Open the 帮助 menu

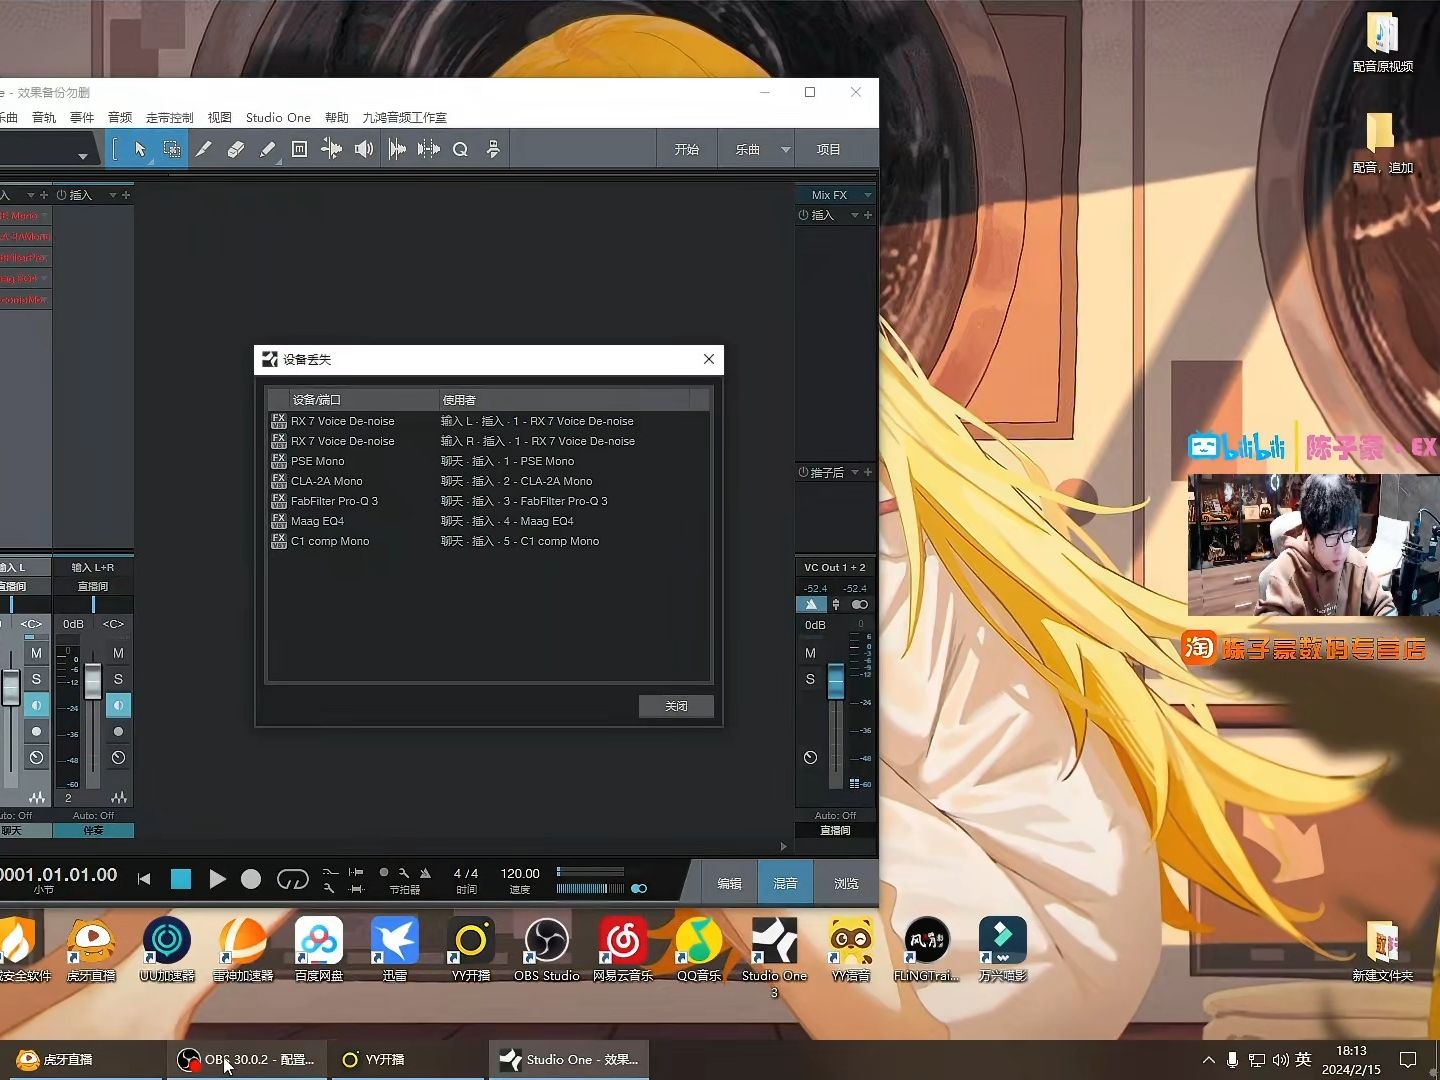[x=337, y=117]
